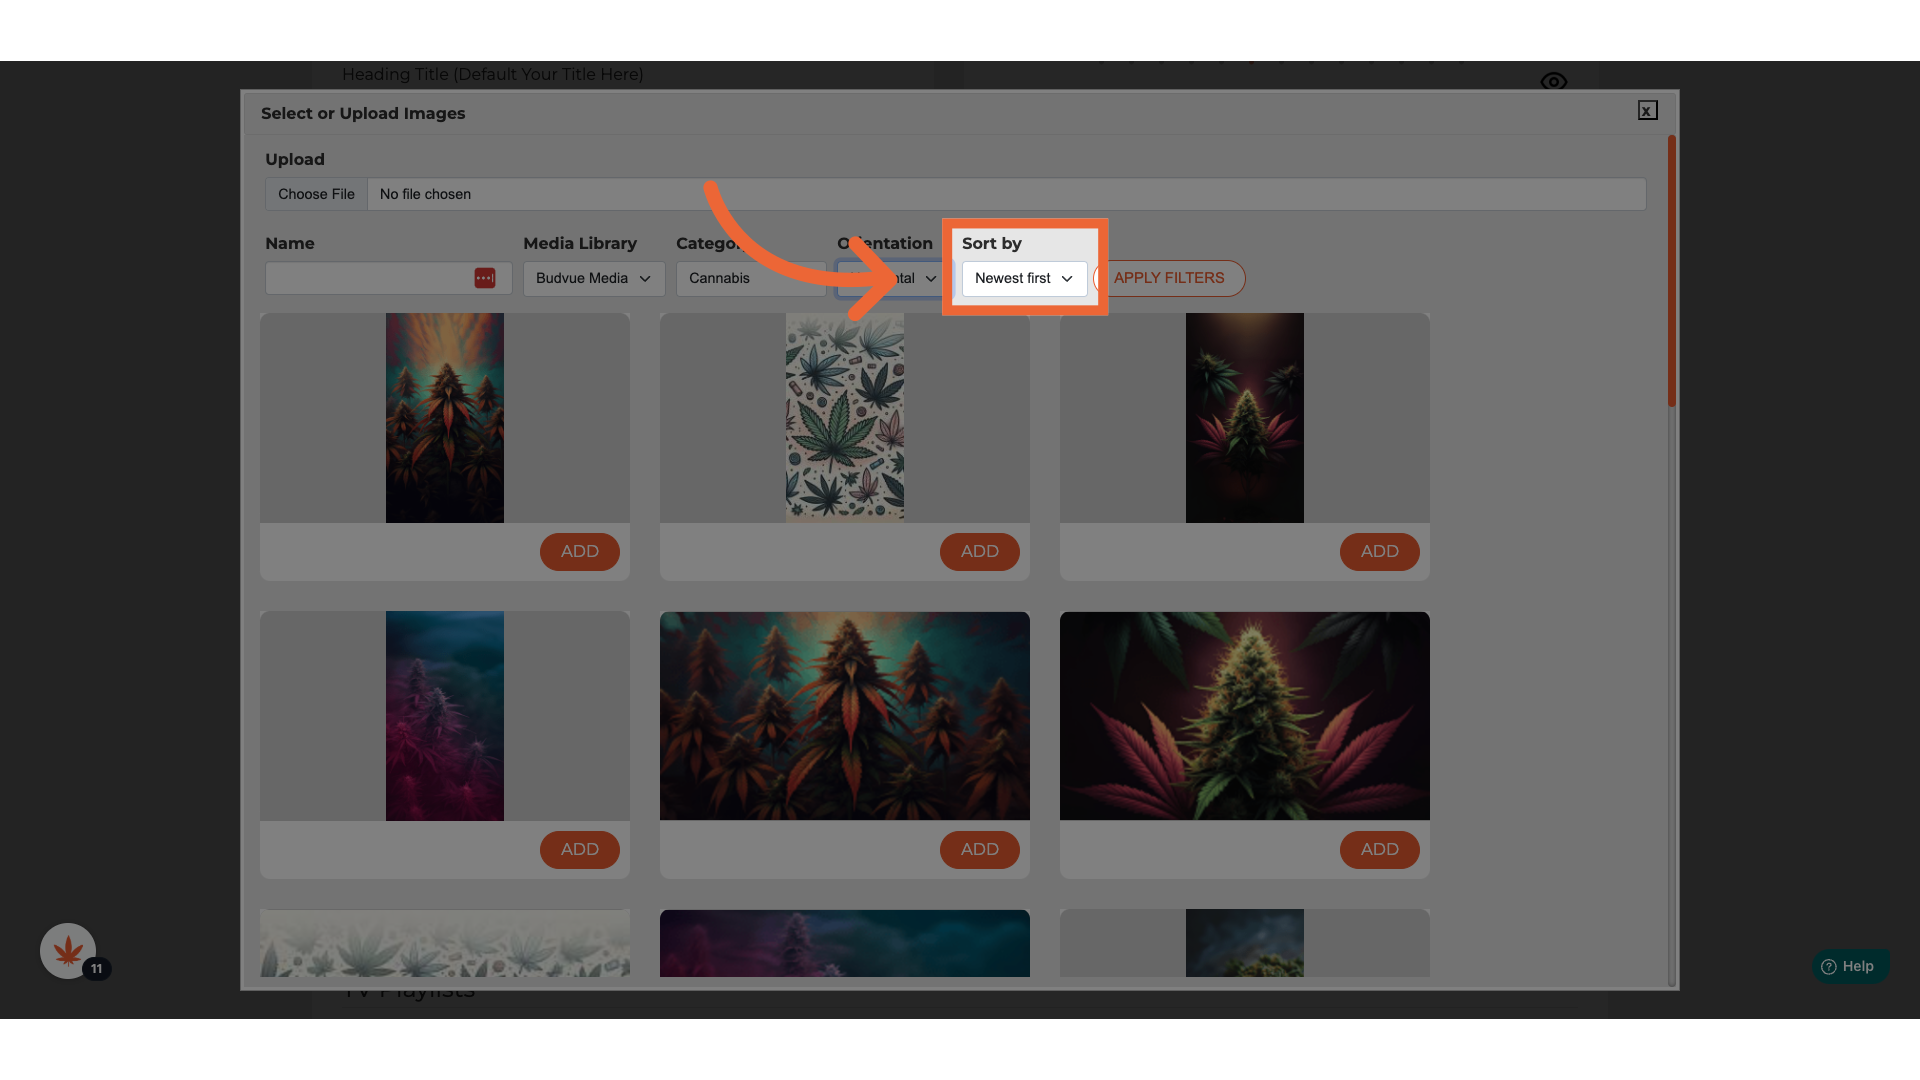
Task: Select the wide pink-leaf bud thumbnail
Action: pos(1244,716)
